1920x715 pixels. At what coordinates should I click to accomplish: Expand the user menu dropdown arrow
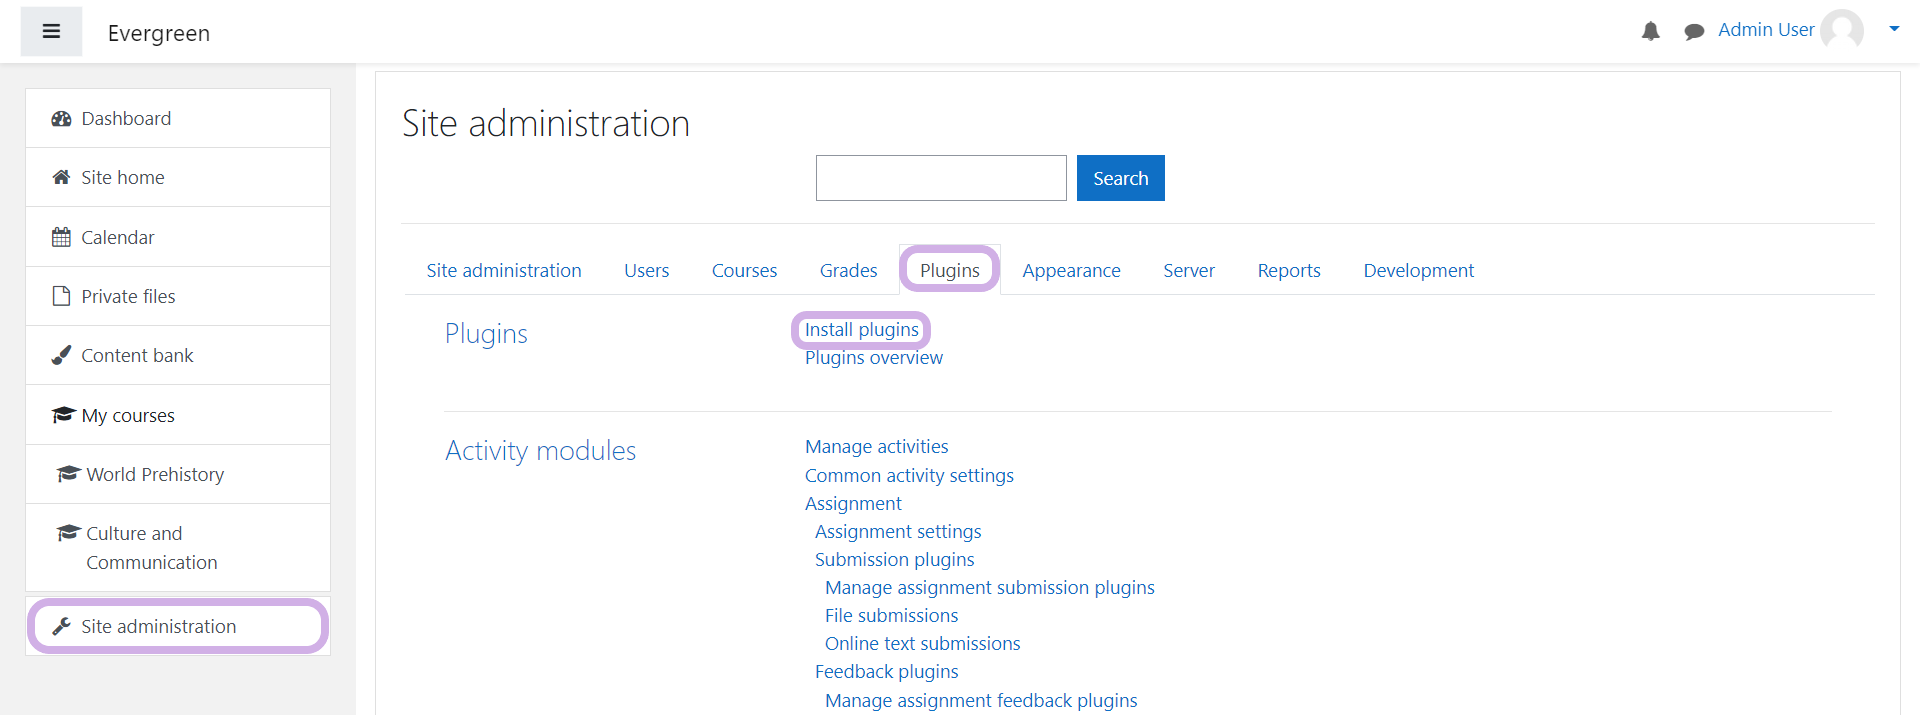coord(1893,29)
